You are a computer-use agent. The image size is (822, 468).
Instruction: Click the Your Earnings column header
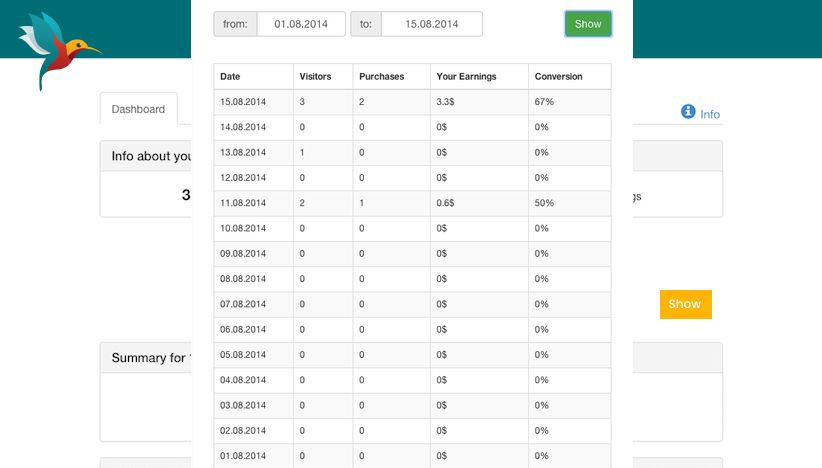pos(467,77)
